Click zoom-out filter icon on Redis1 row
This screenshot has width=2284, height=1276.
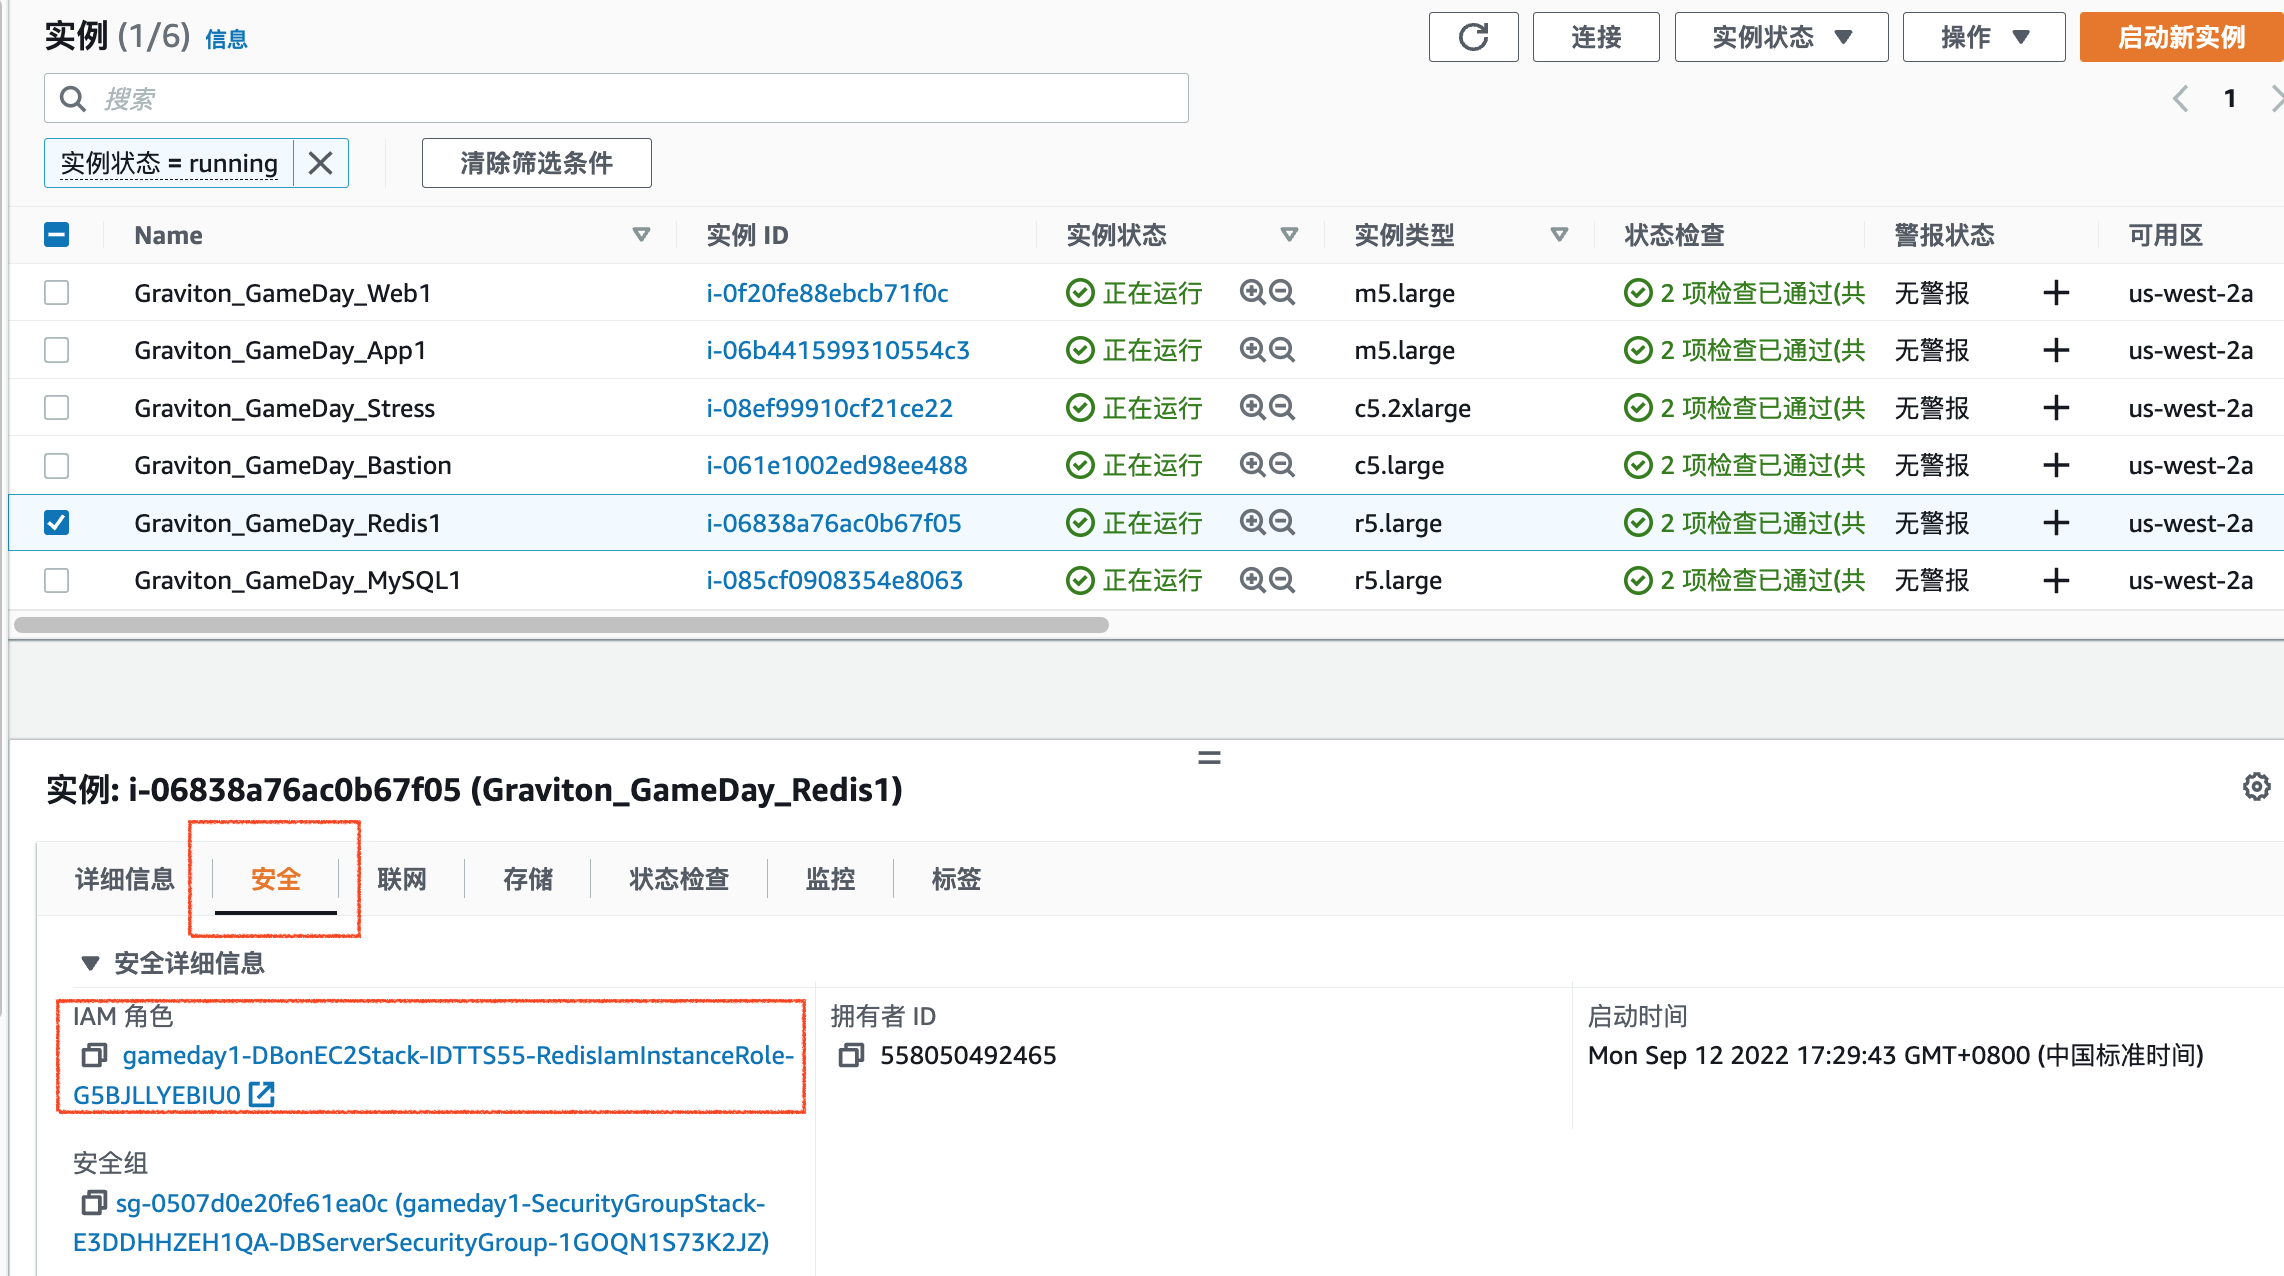(x=1282, y=523)
